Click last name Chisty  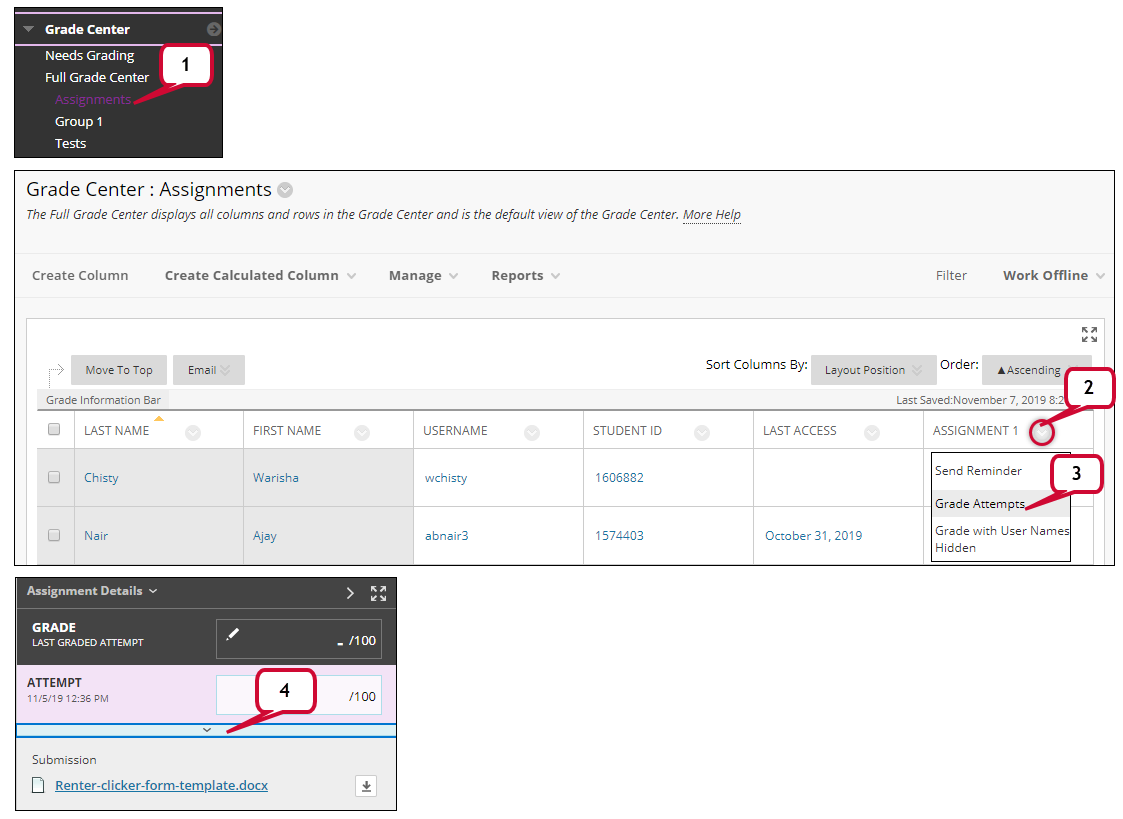point(101,478)
